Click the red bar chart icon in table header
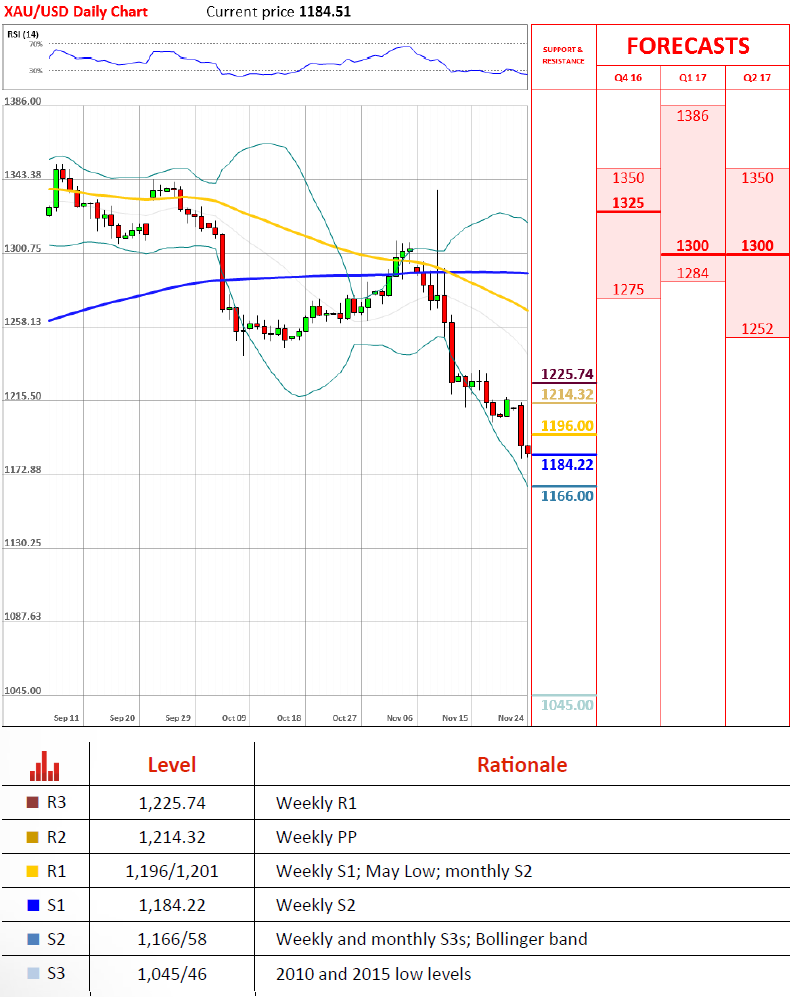 45,766
